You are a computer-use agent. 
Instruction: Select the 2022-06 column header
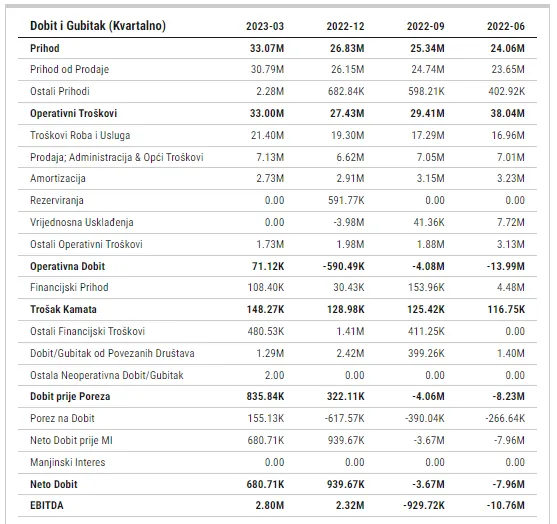point(506,26)
